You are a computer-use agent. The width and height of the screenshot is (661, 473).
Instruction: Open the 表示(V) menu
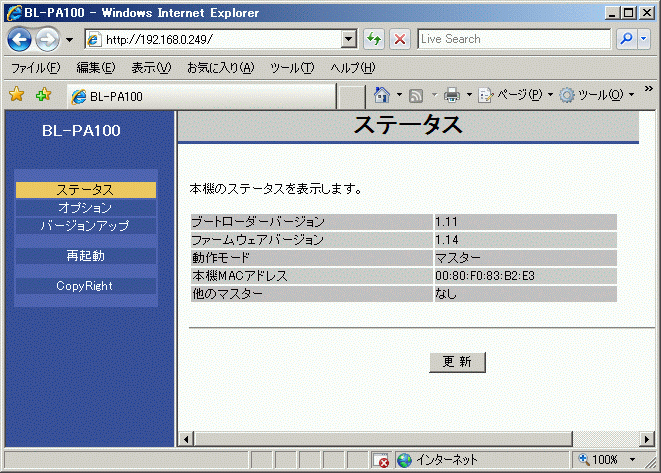151,67
